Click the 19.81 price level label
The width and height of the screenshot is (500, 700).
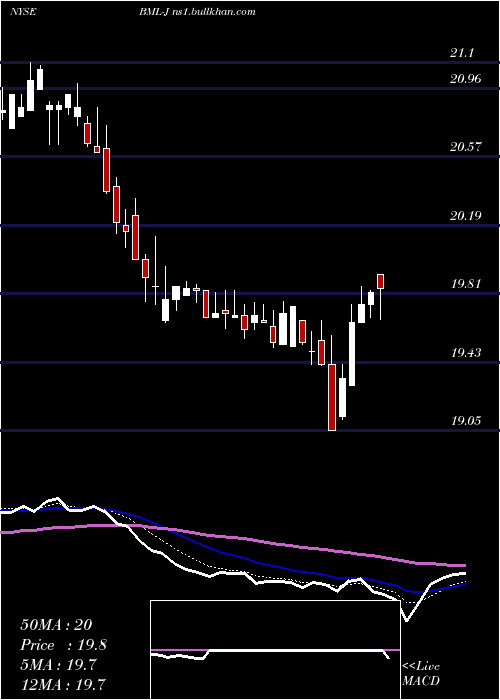(x=466, y=284)
